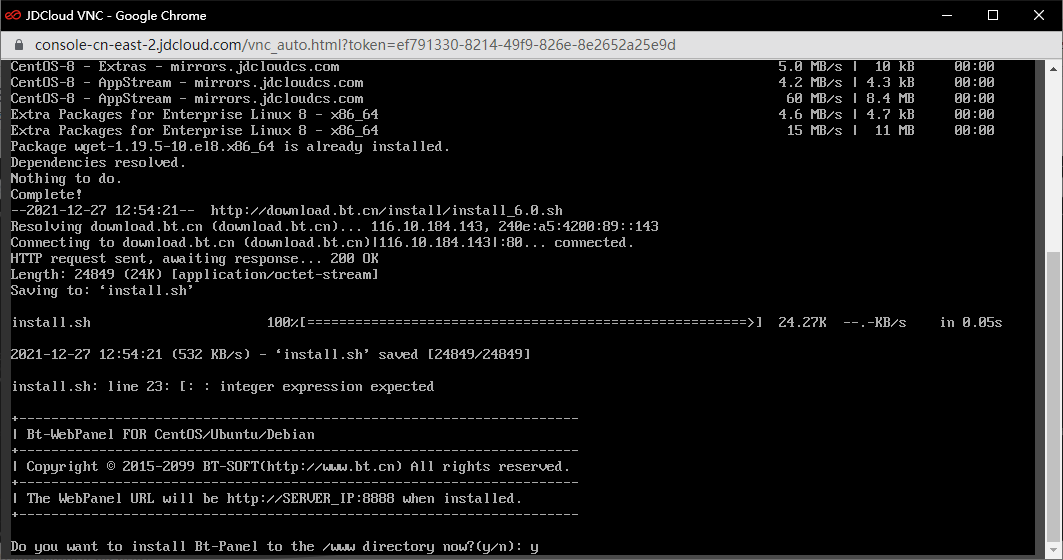Viewport: 1063px width, 560px height.
Task: Click the 'Length: 24849 (24K)' line
Action: (x=195, y=275)
